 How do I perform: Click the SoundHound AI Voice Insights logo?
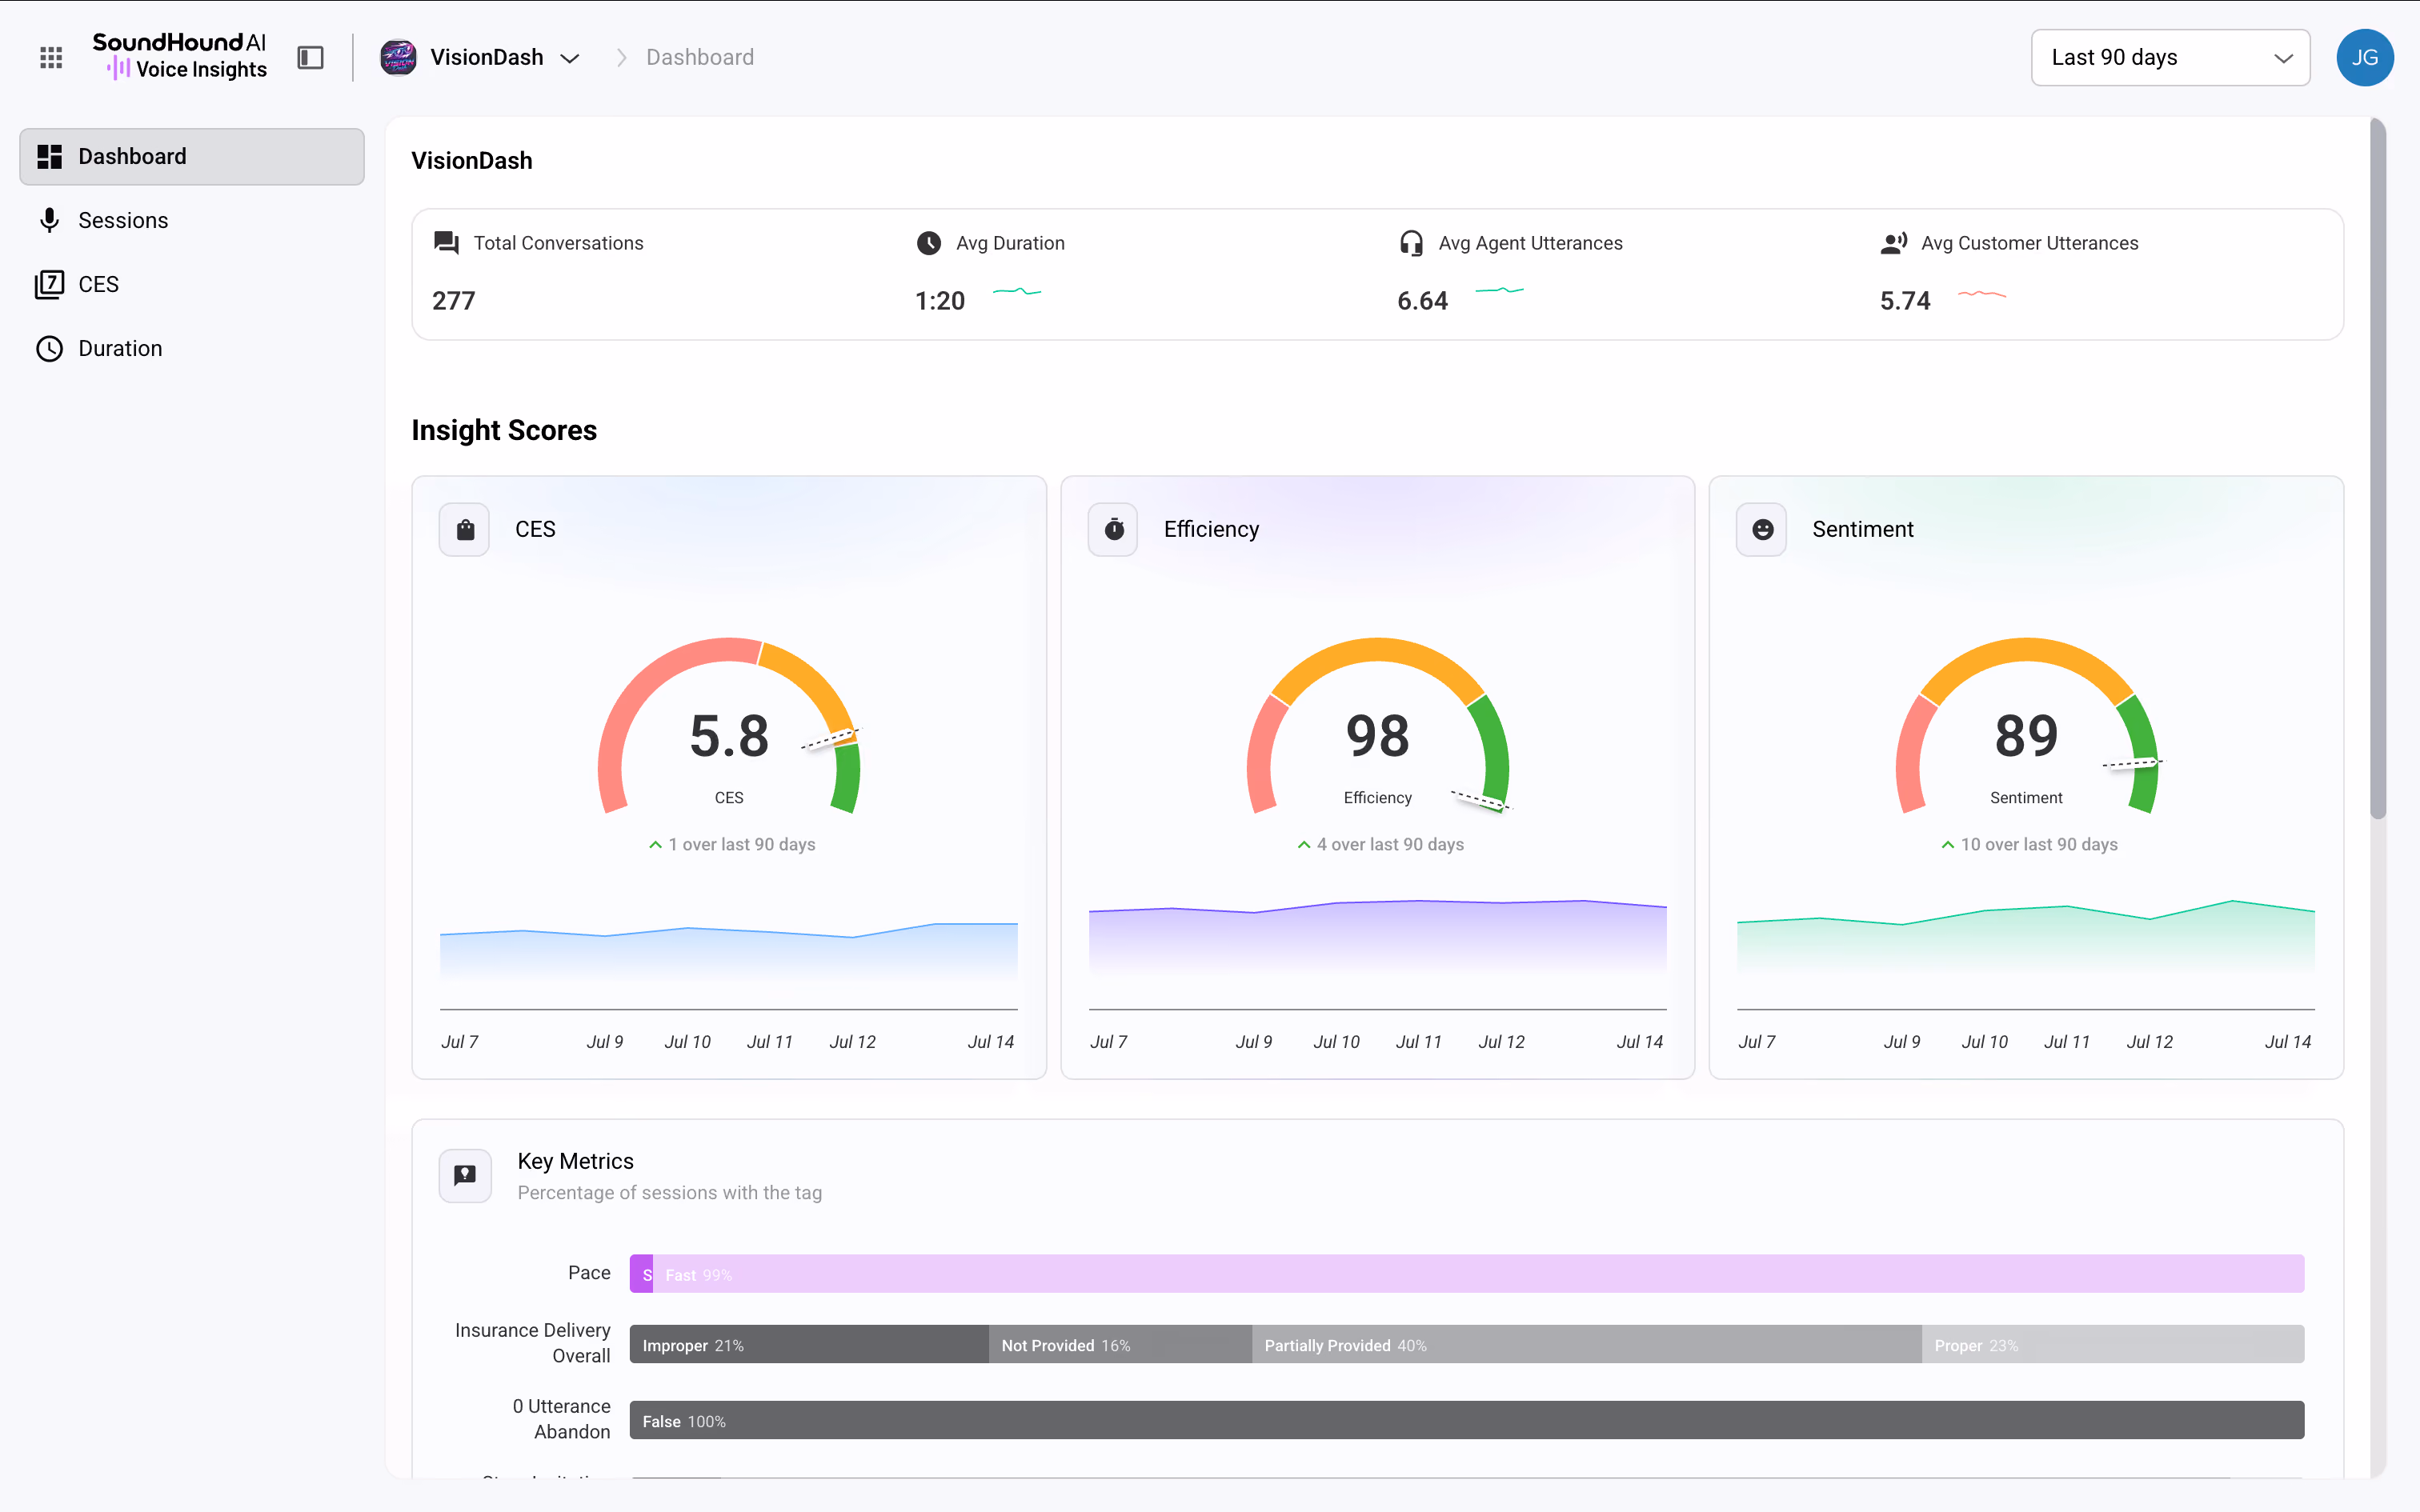[180, 57]
